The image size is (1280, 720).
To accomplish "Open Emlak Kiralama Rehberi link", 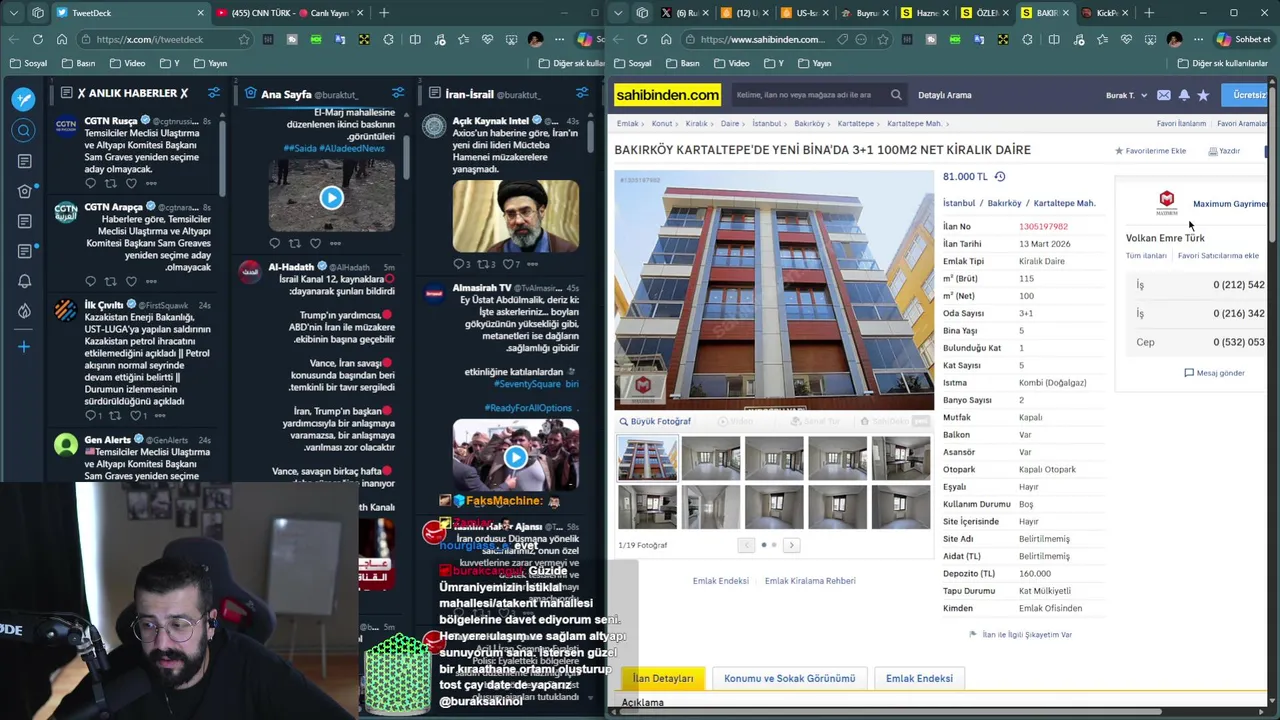I will pos(810,581).
